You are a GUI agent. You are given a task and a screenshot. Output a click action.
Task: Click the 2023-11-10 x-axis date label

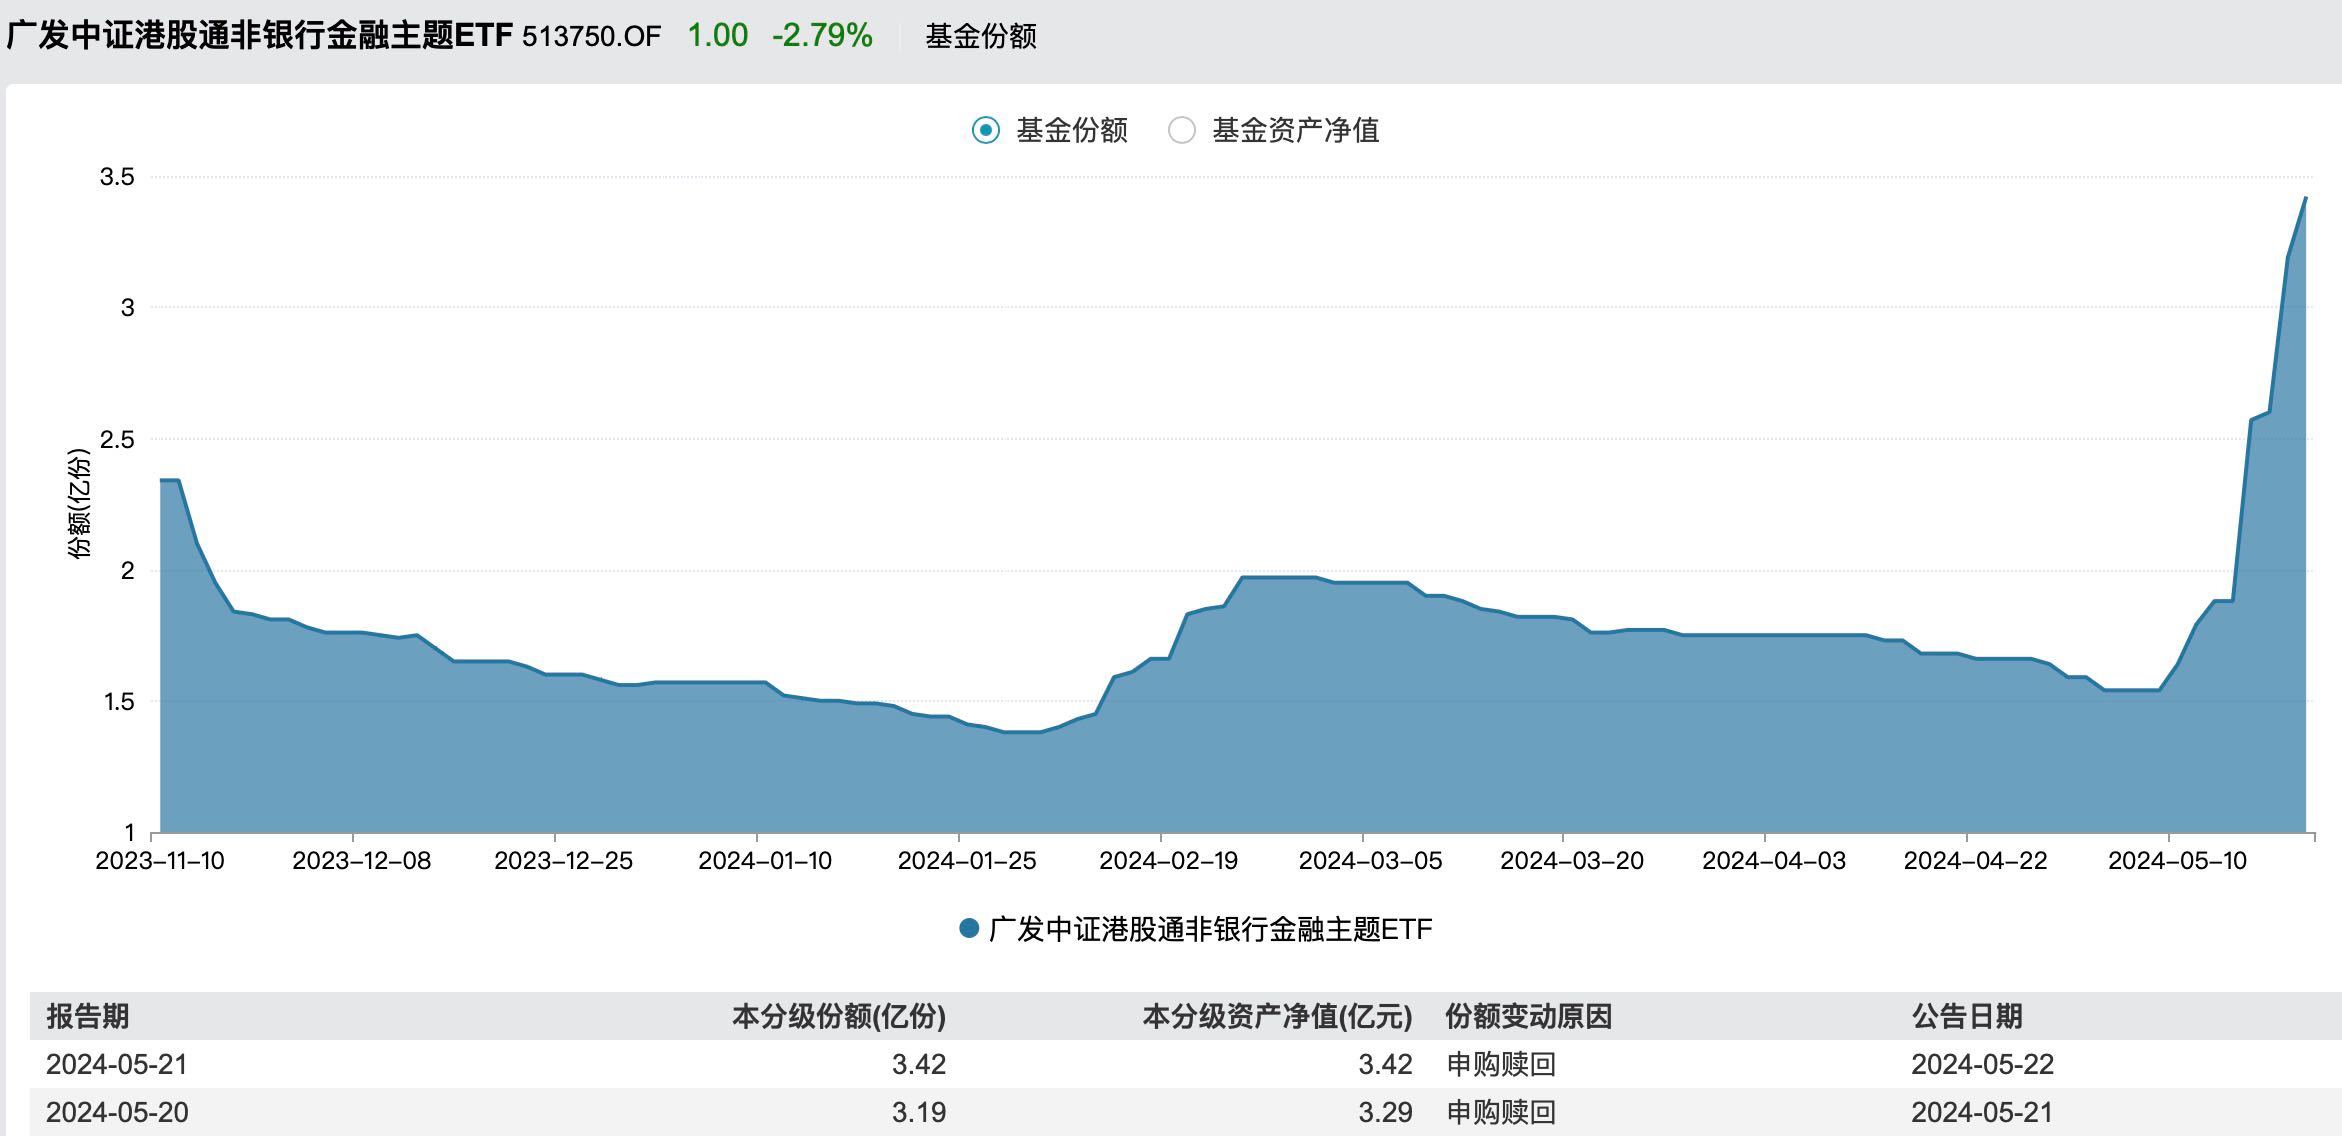click(x=160, y=861)
